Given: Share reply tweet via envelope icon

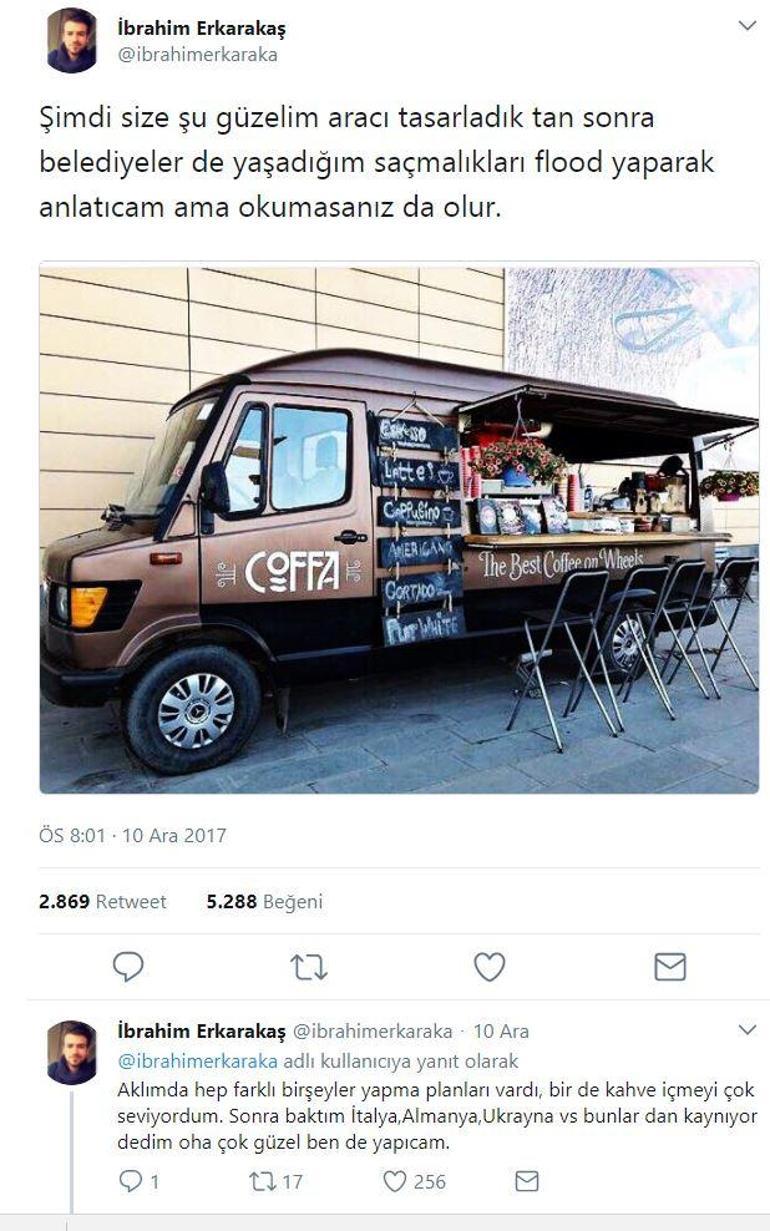Looking at the screenshot, I should [526, 1181].
